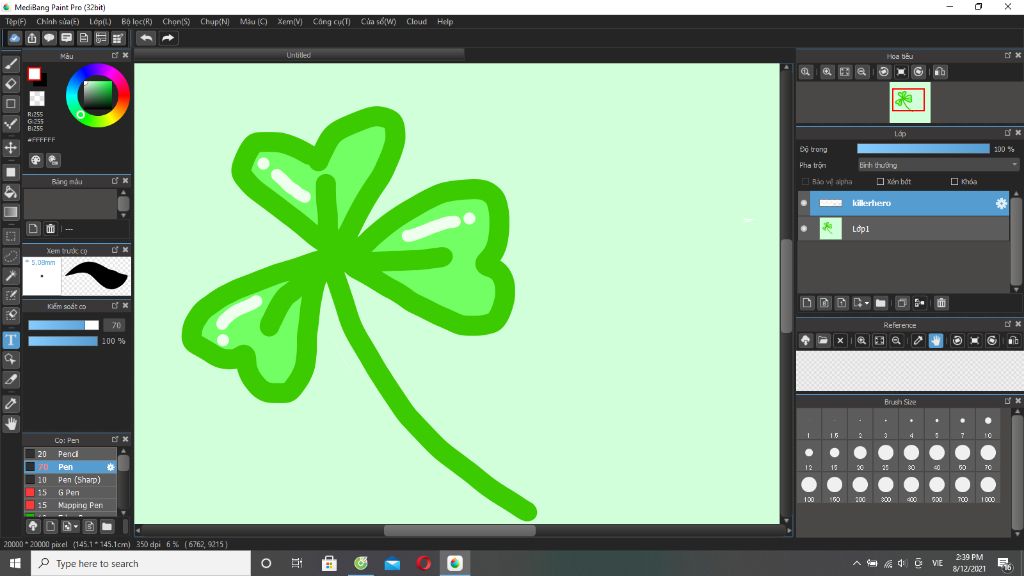The height and width of the screenshot is (576, 1024).
Task: Open the Mail app from the taskbar
Action: 392,563
